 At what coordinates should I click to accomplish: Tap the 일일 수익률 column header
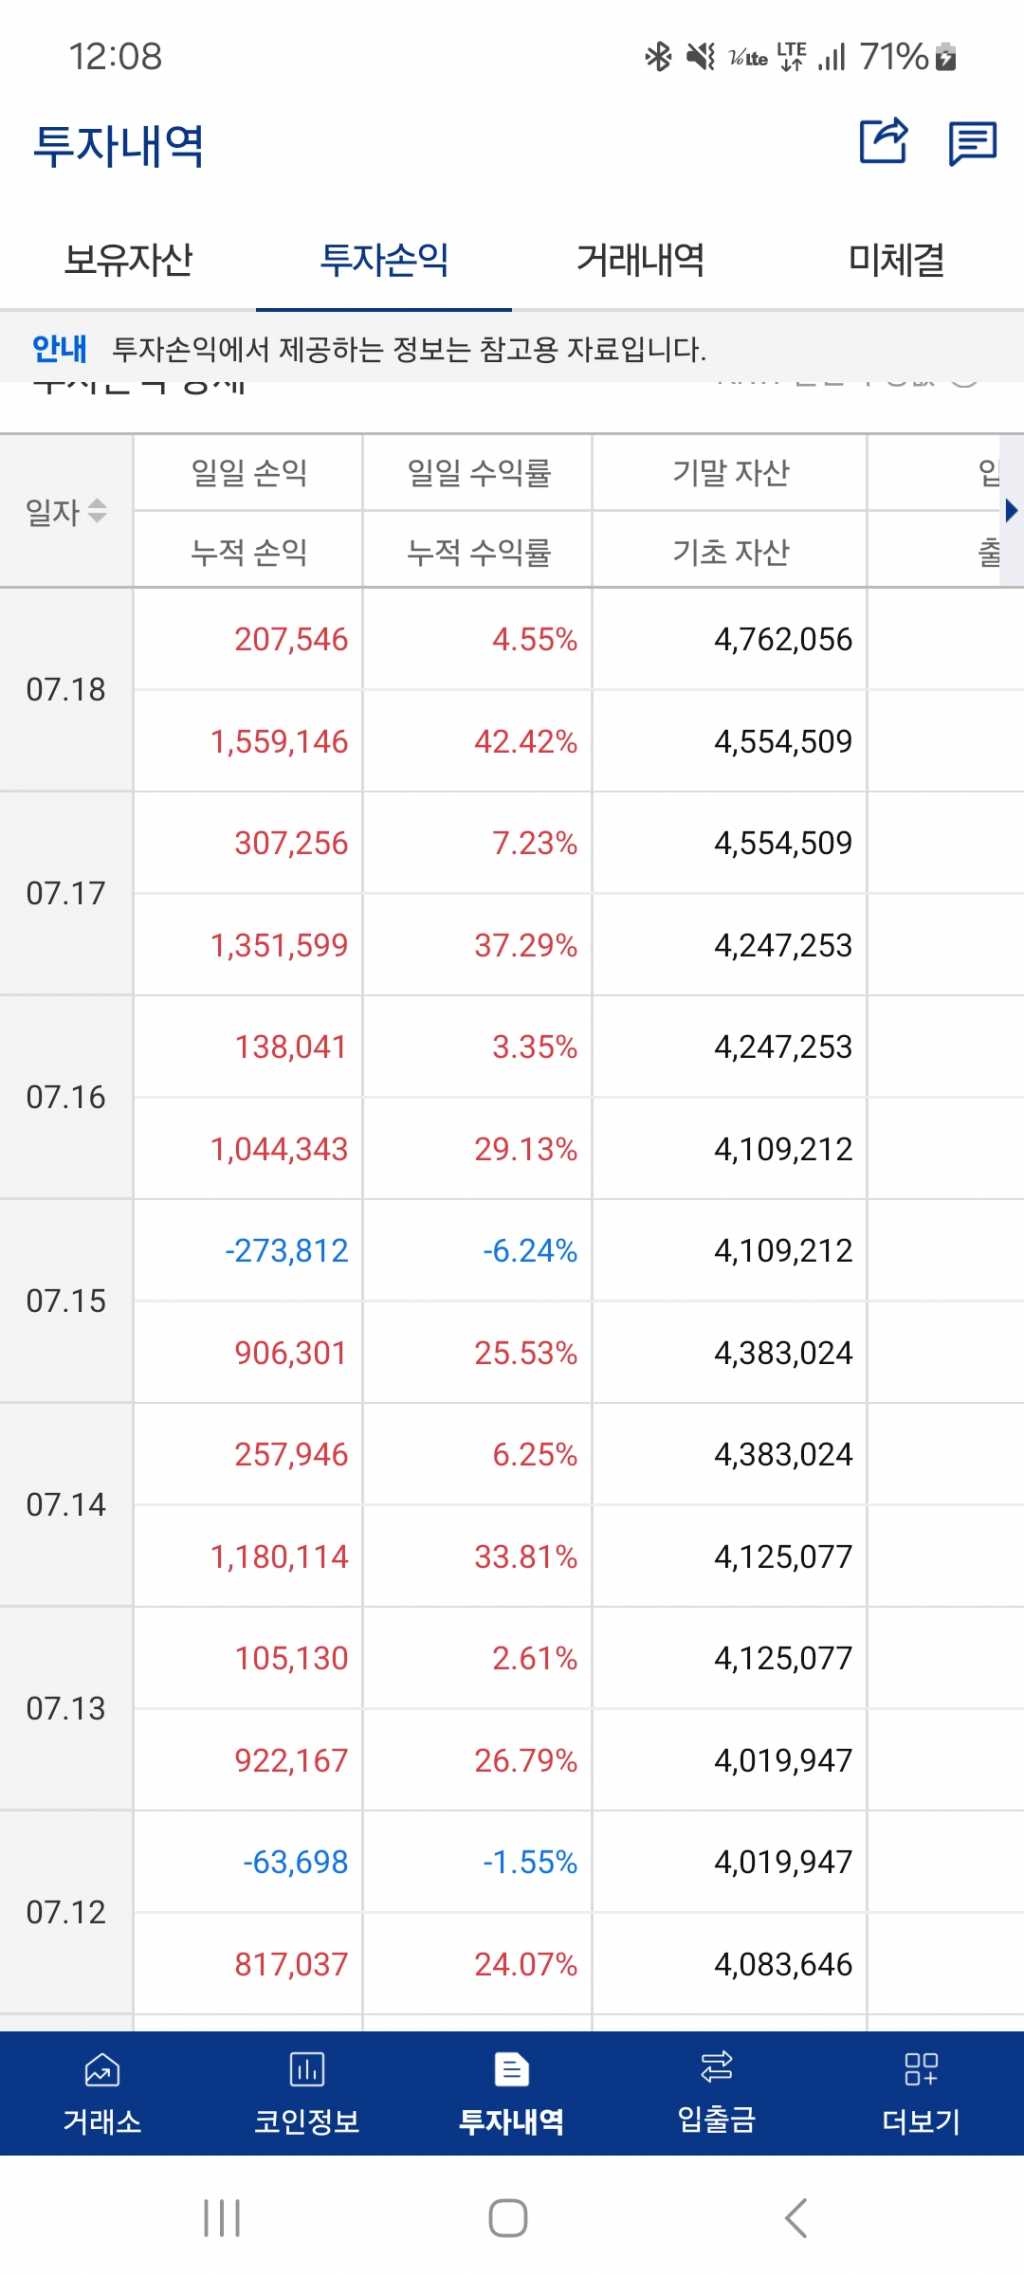[x=479, y=473]
